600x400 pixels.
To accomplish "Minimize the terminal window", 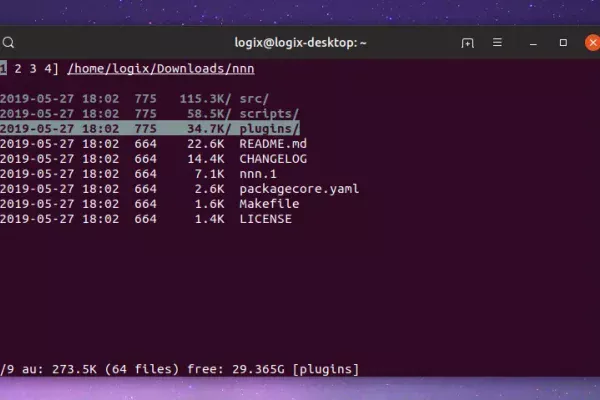I will pos(533,43).
